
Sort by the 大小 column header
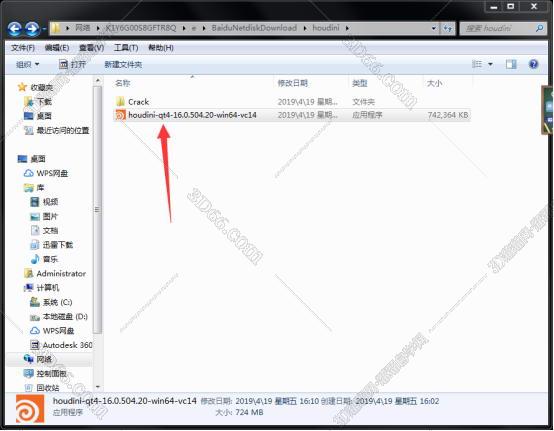434,83
